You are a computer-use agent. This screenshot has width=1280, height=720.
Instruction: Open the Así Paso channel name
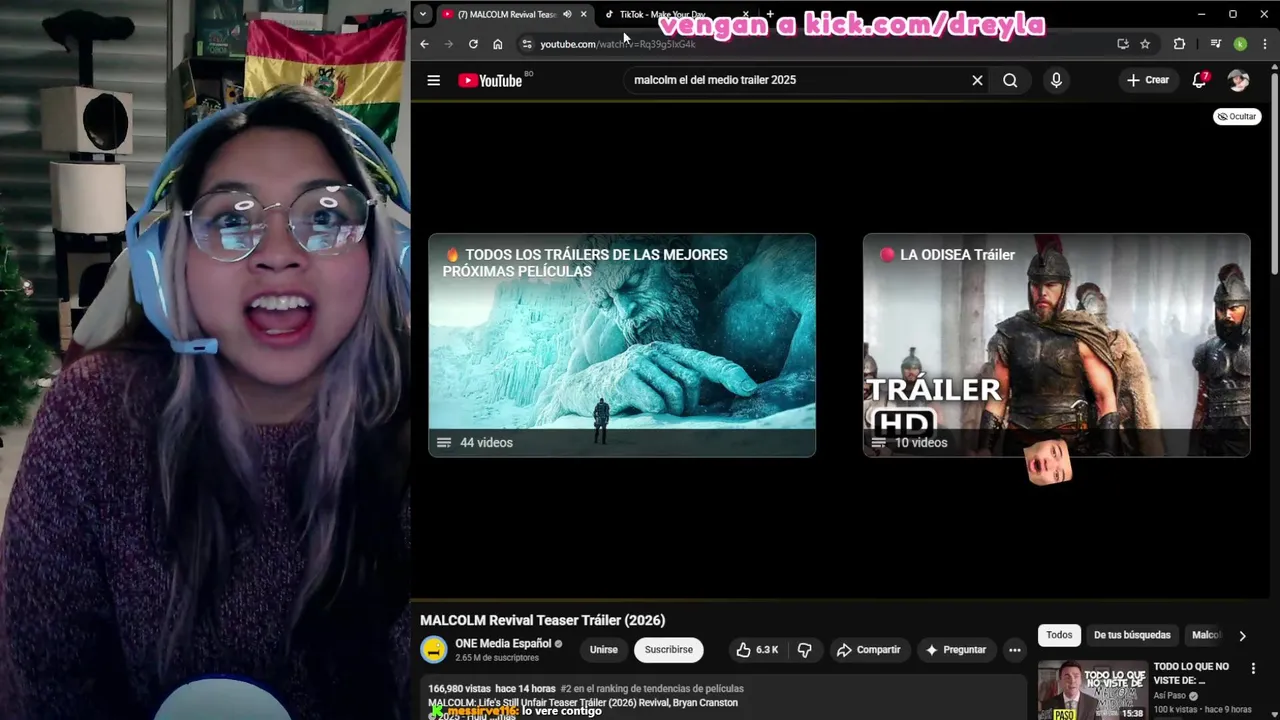pos(1170,696)
